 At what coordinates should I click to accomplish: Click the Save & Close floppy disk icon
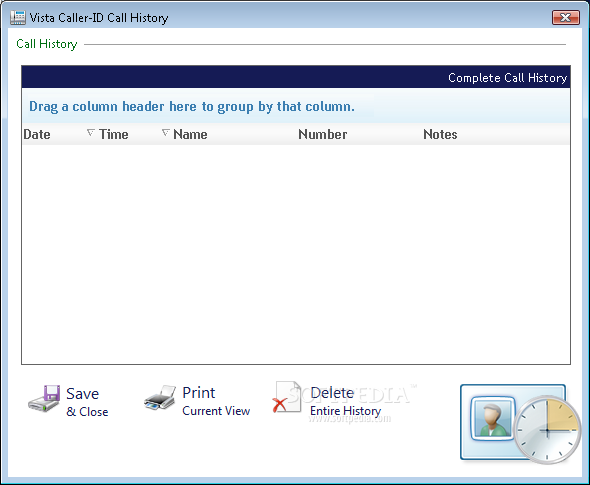[44, 398]
